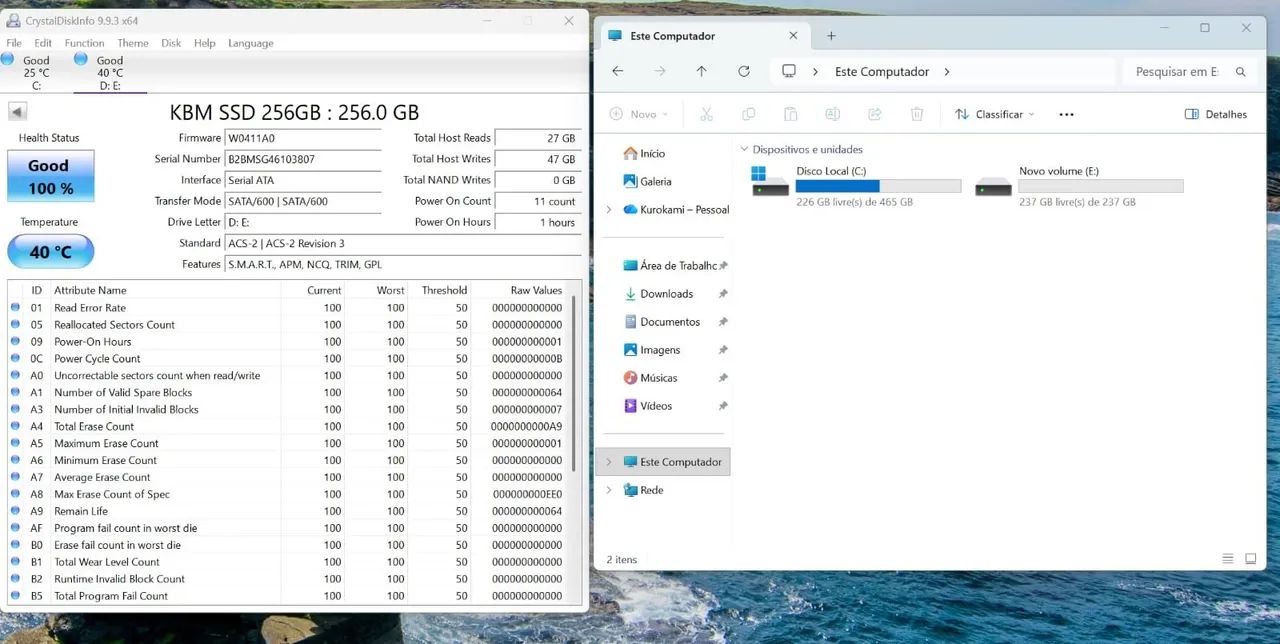Screen dimensions: 1280x644
Task: Click the Paste icon in Explorer toolbar
Action: pos(790,114)
